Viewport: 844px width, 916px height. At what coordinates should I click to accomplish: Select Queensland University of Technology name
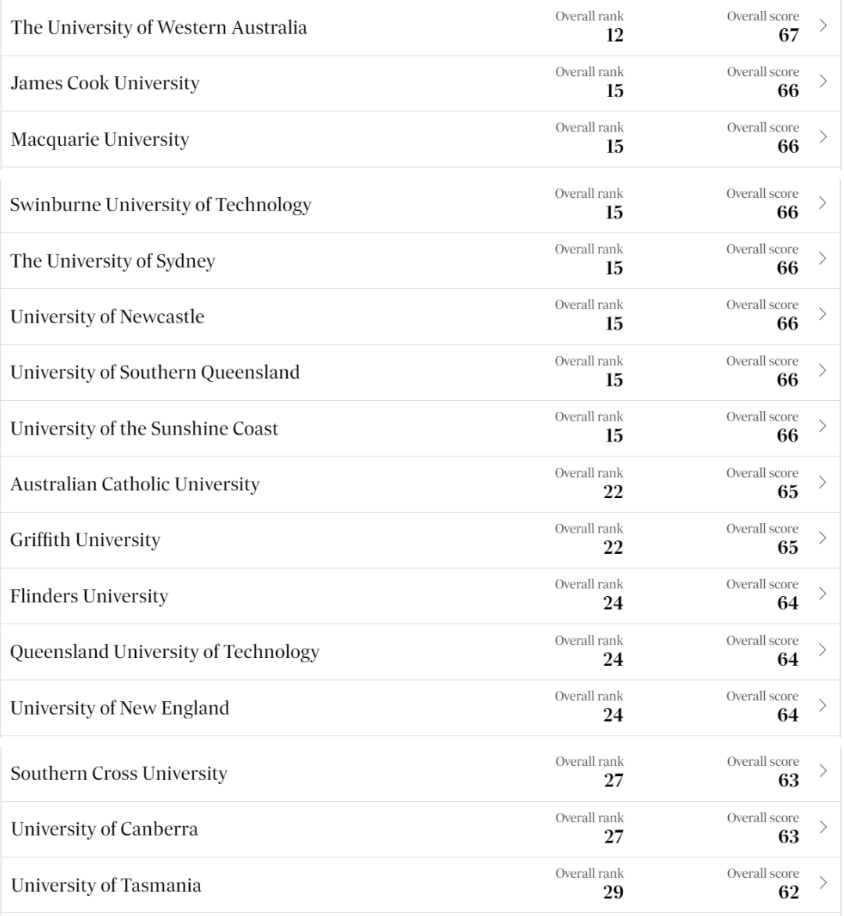tap(165, 652)
